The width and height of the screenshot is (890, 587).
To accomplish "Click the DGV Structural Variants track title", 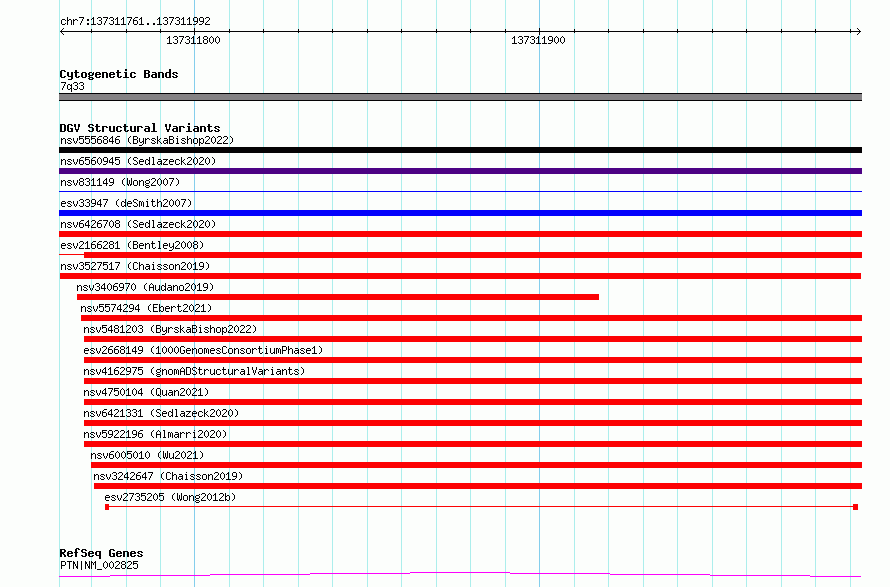I will pos(140,128).
